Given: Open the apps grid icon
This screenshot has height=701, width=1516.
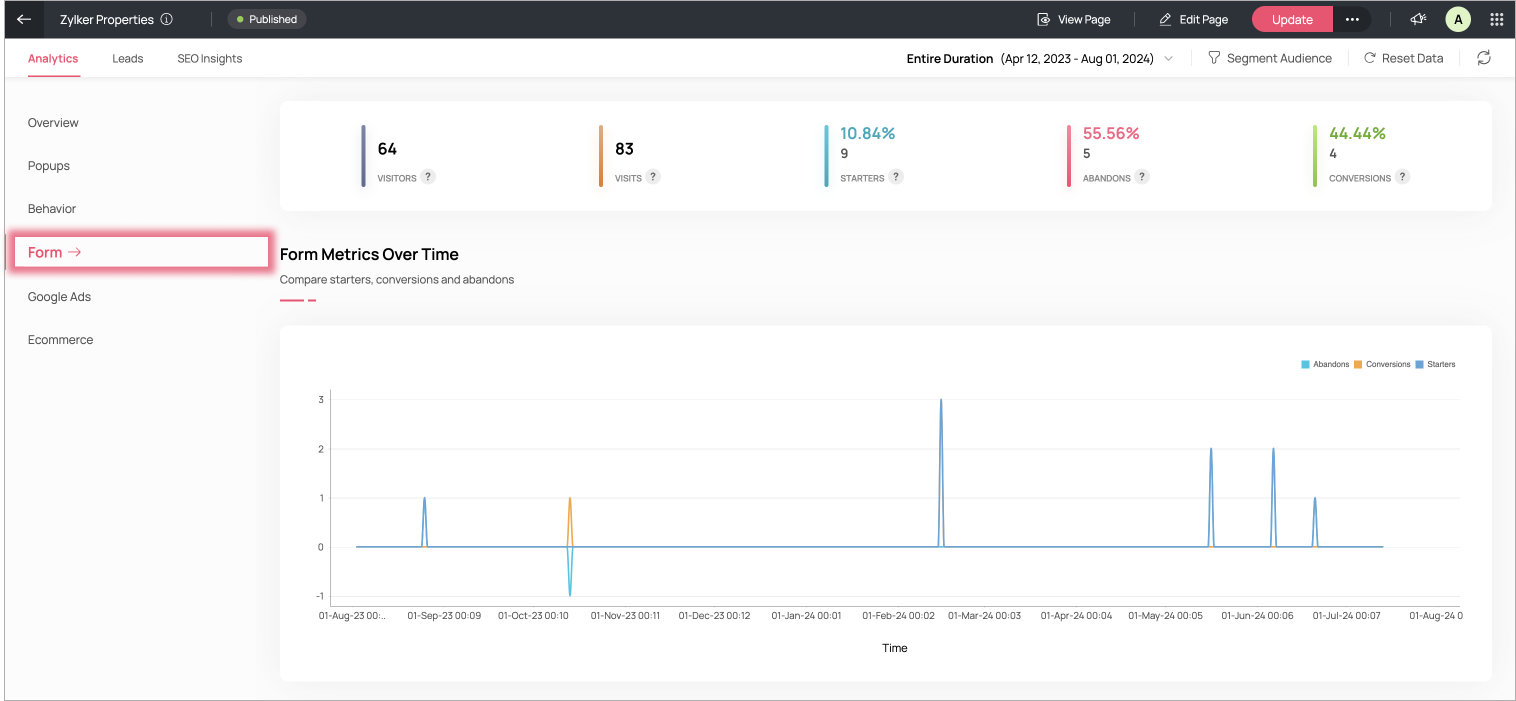Looking at the screenshot, I should coord(1497,19).
